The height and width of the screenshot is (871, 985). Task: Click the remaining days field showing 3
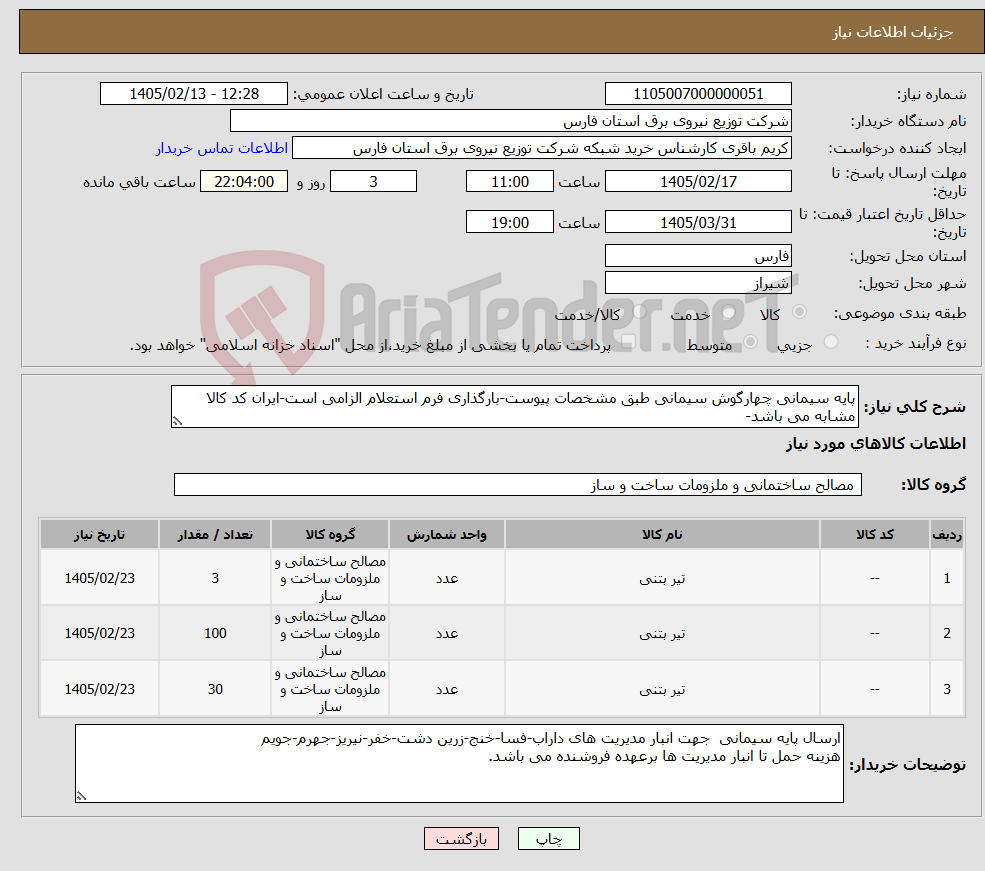tap(373, 181)
